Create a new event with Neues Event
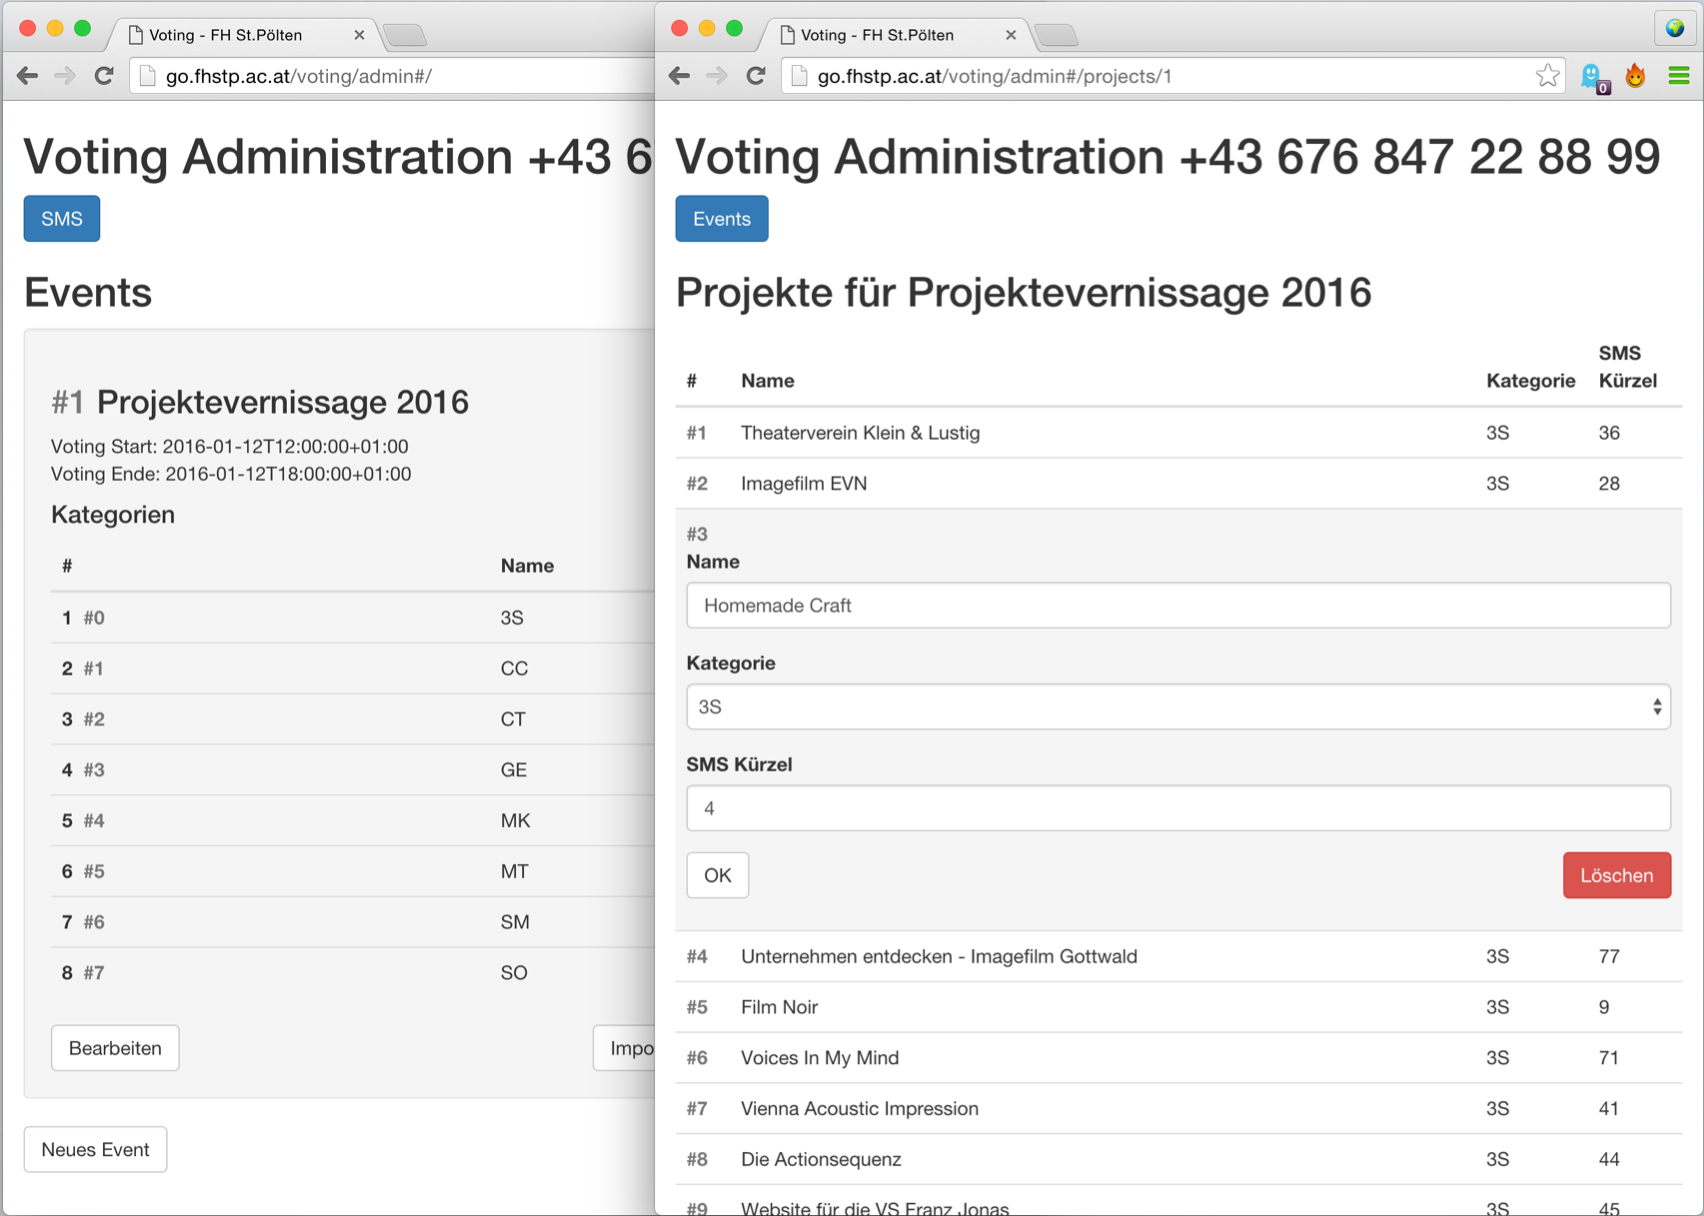1704x1216 pixels. [x=96, y=1149]
